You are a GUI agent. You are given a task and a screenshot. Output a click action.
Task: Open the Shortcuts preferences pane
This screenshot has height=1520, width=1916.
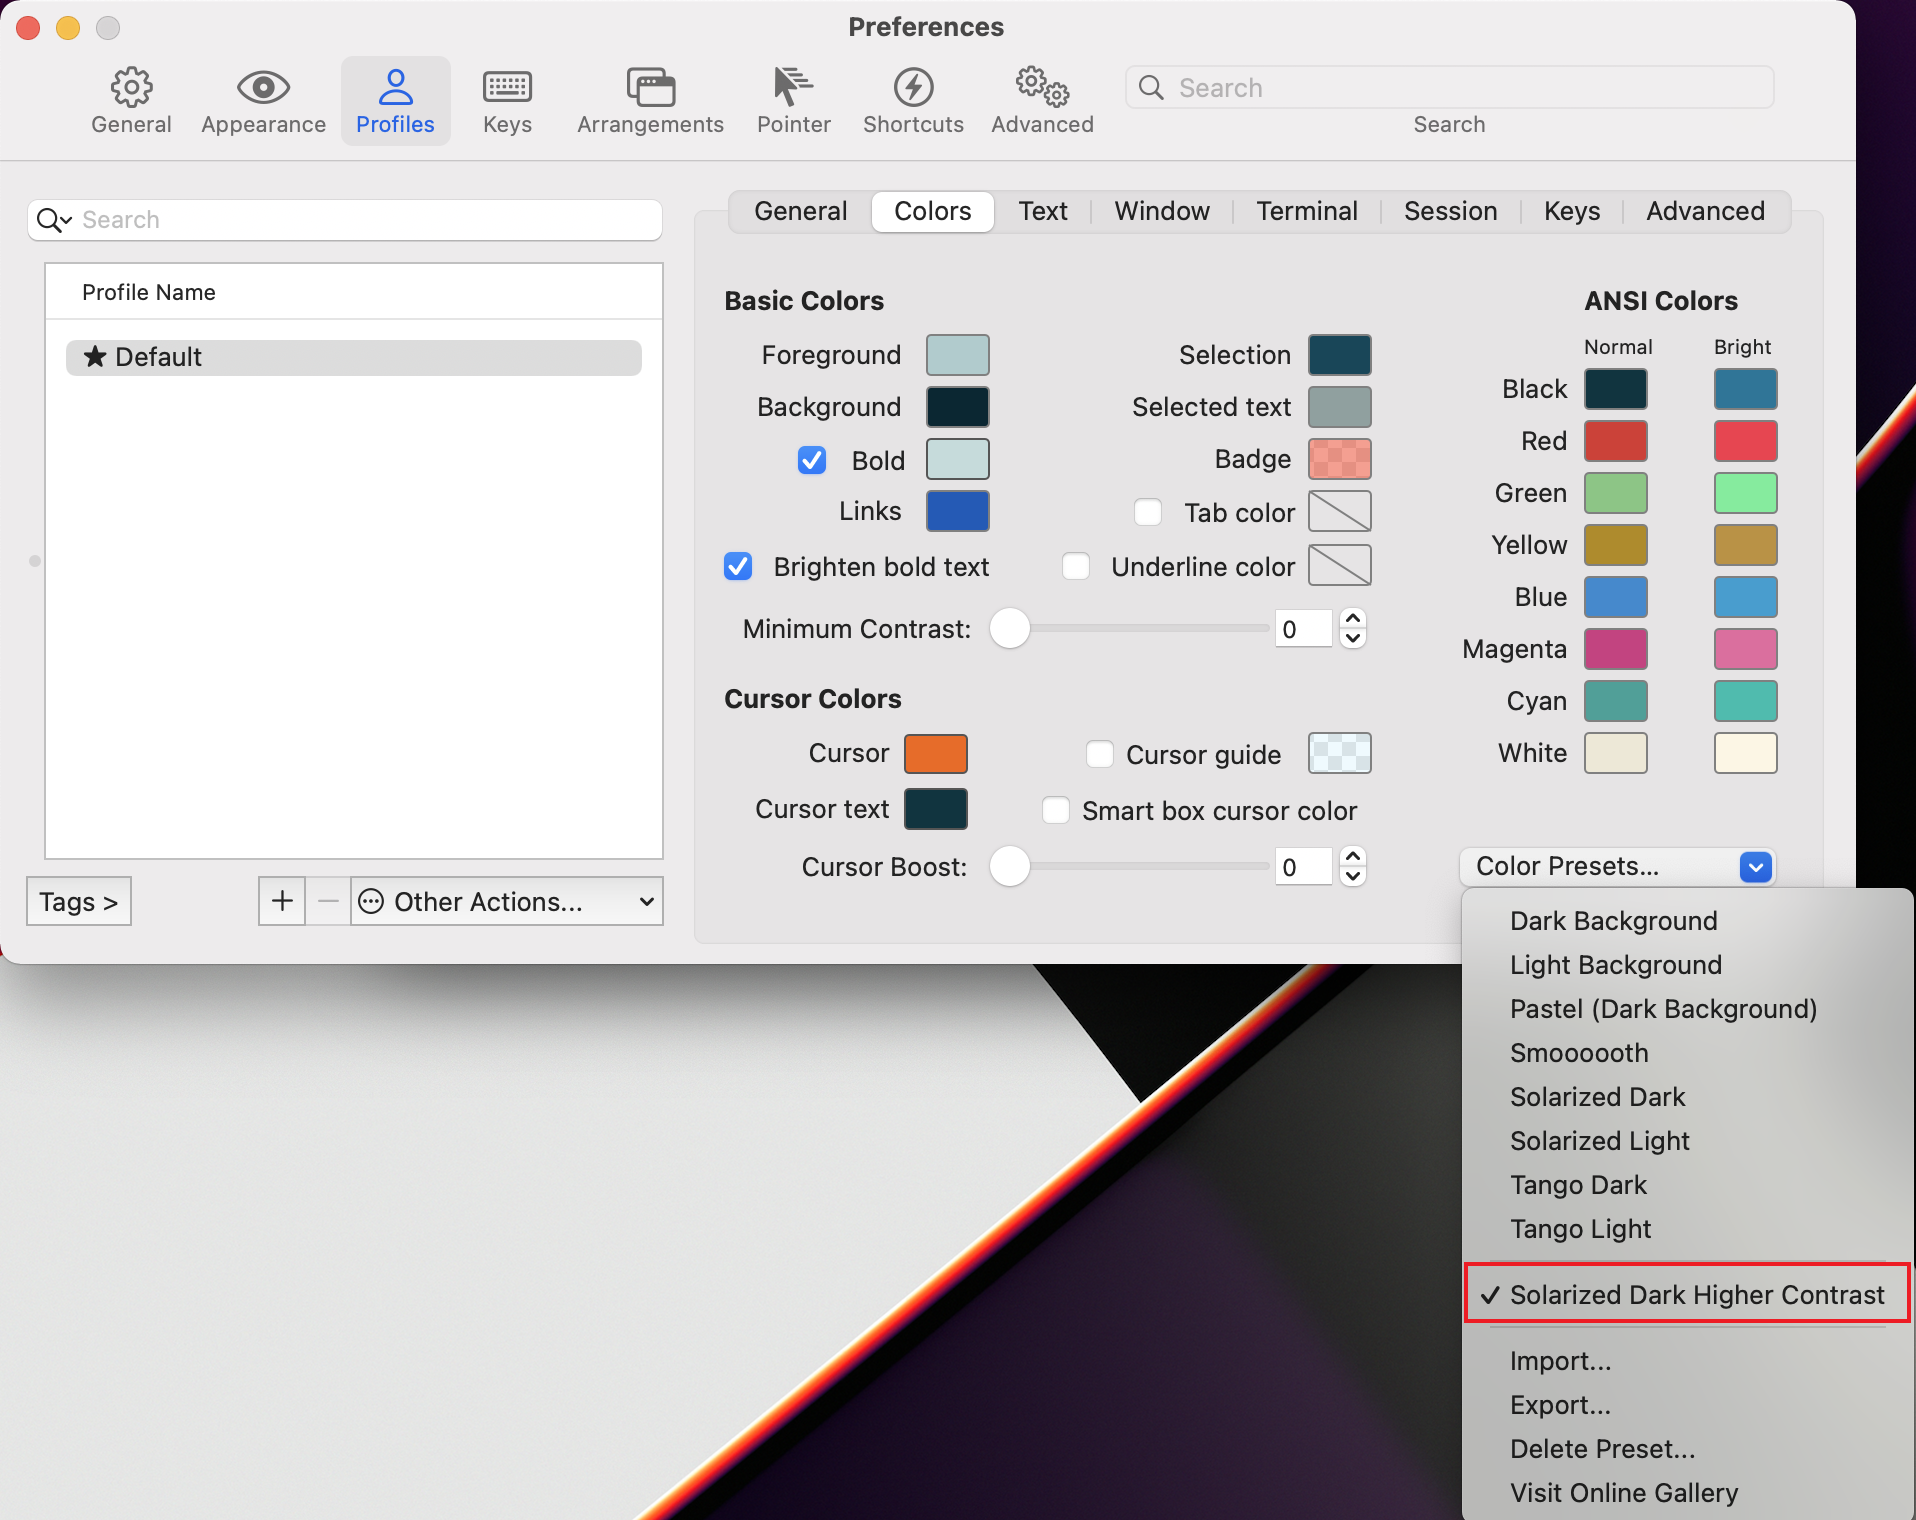913,101
